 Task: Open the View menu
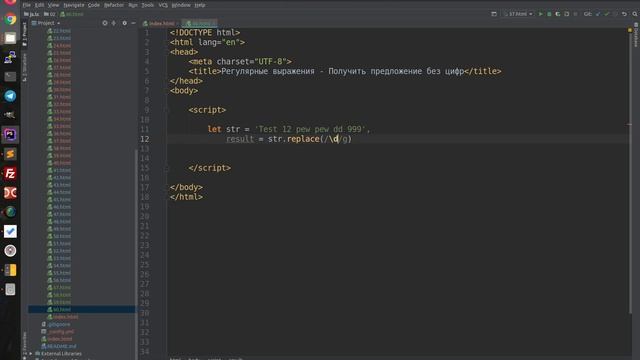(x=53, y=5)
